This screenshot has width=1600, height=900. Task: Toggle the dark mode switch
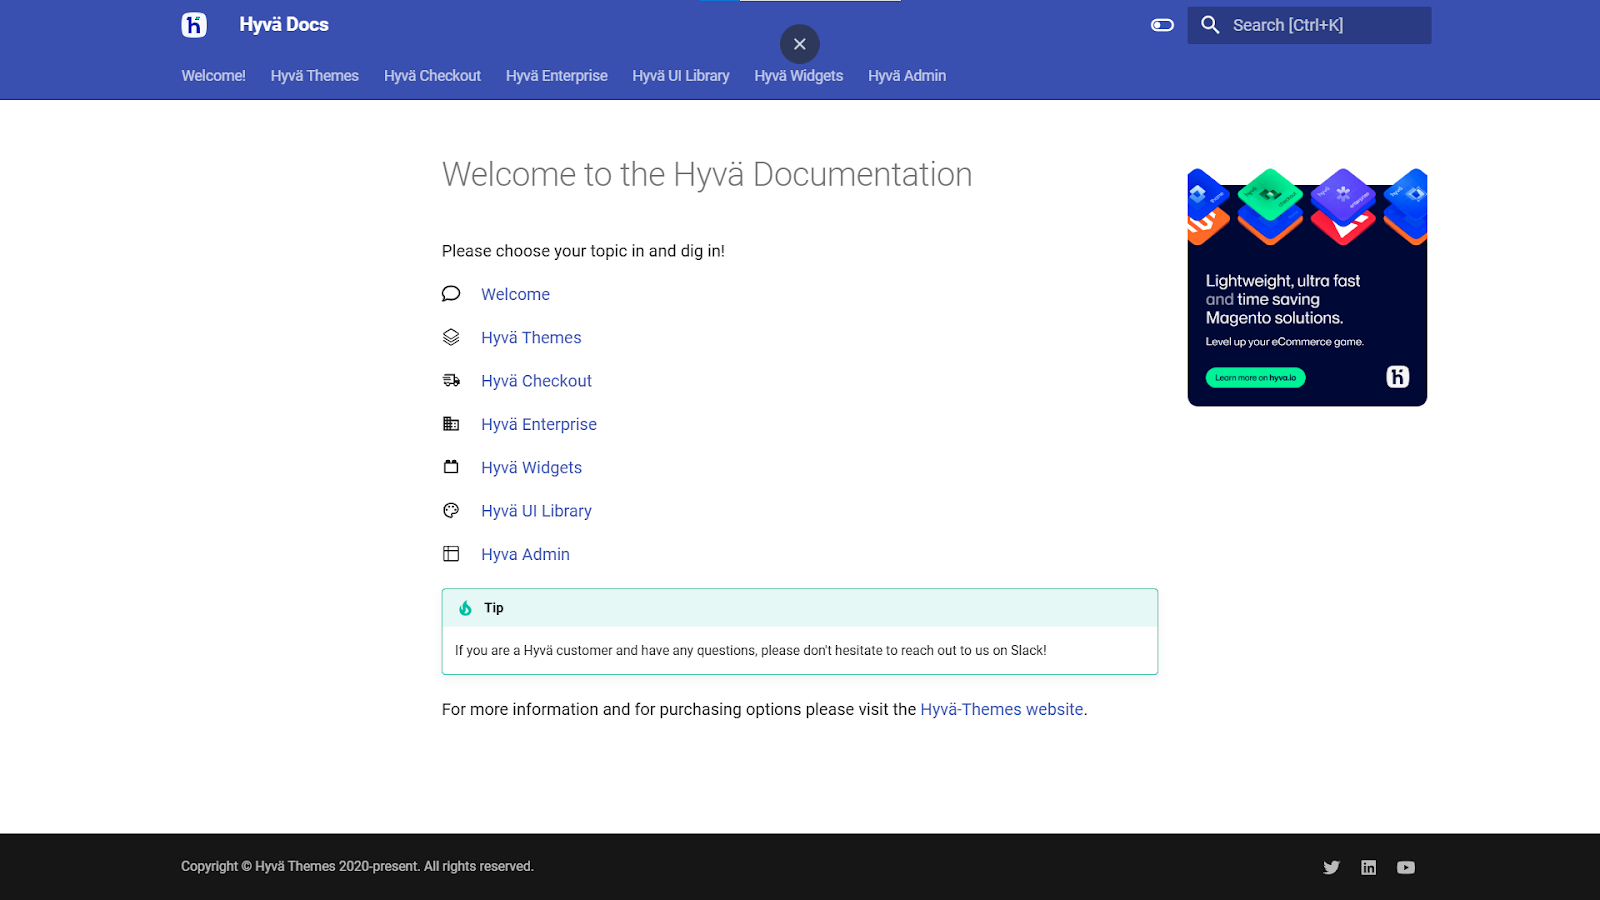(1161, 25)
